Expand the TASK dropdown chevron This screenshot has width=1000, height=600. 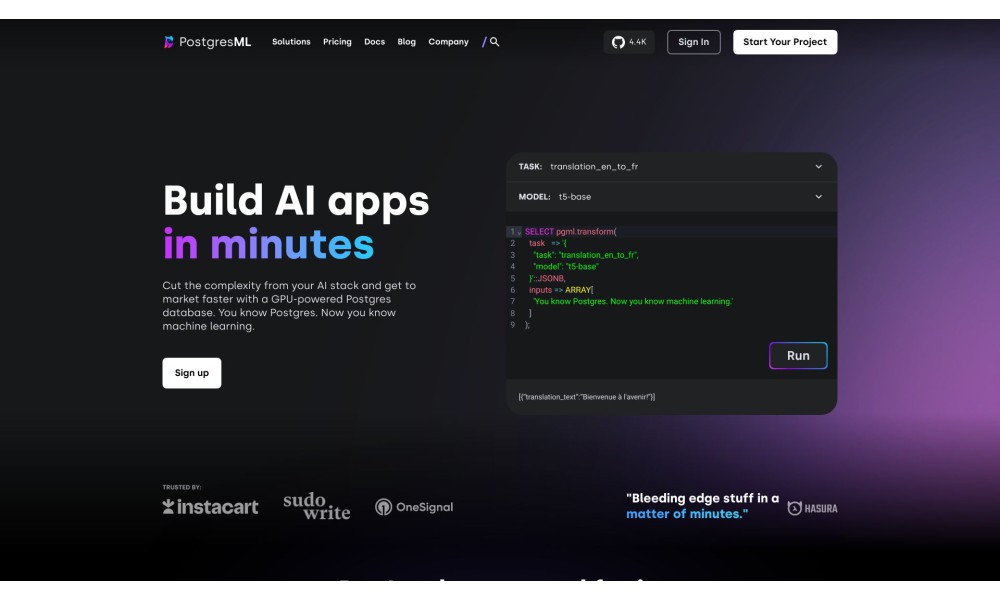(x=818, y=167)
